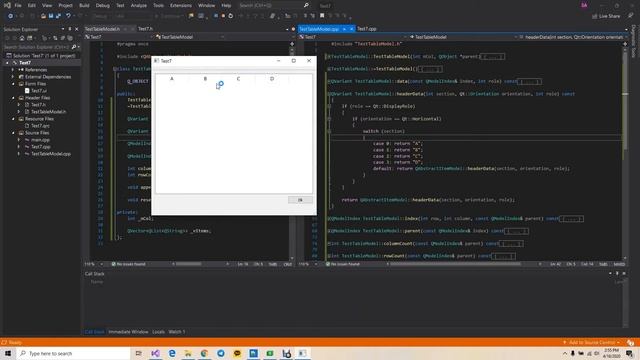Open the Watch 1 tab
The image size is (640, 360).
tap(177, 332)
